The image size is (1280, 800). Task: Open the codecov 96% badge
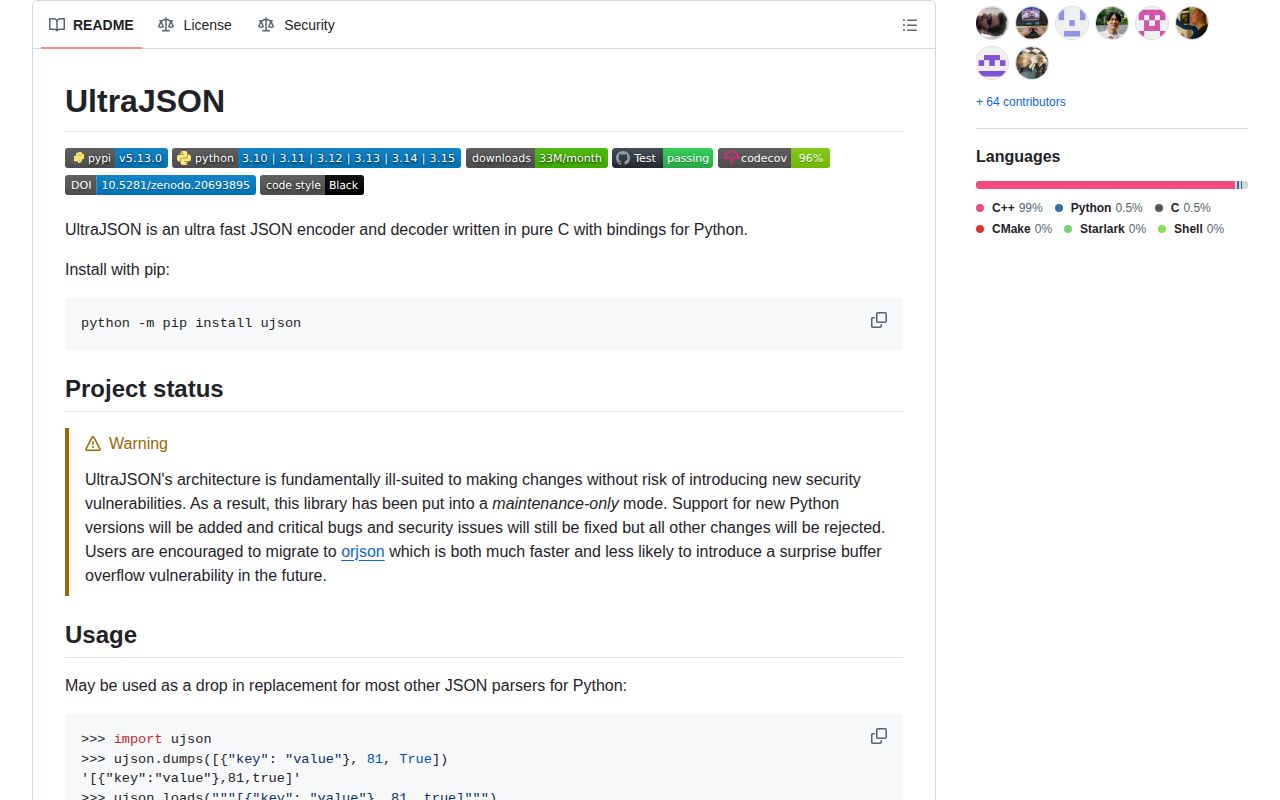tap(774, 158)
